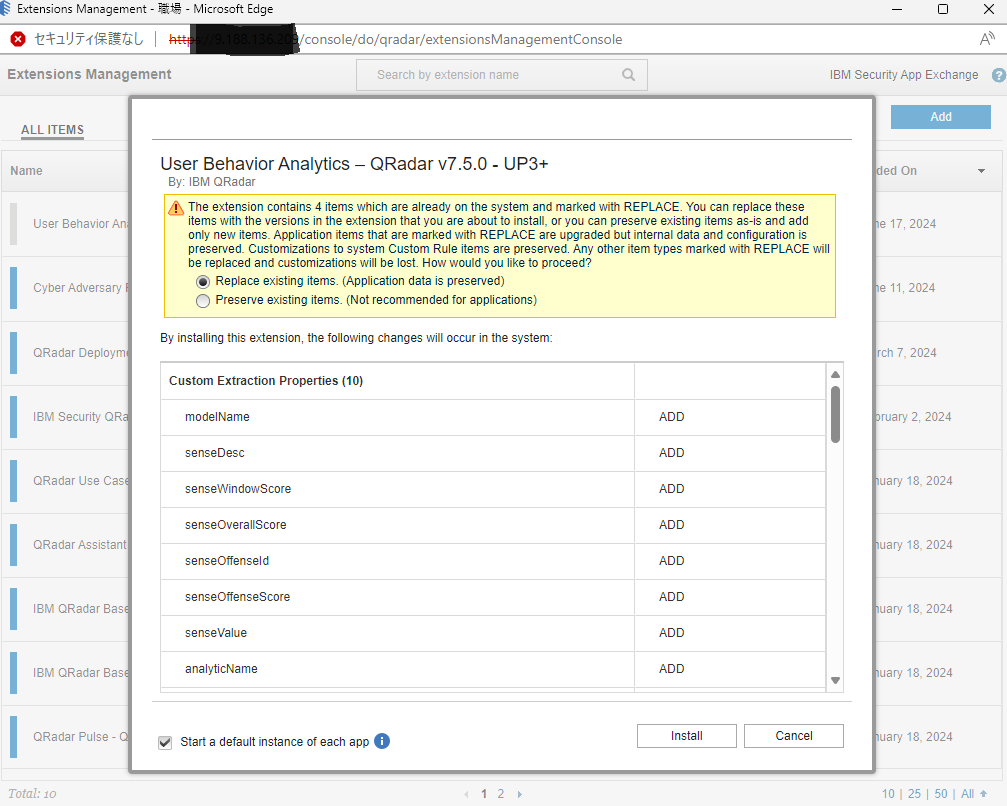Select the Cyber Adversary extension row

pyautogui.click(x=66, y=288)
